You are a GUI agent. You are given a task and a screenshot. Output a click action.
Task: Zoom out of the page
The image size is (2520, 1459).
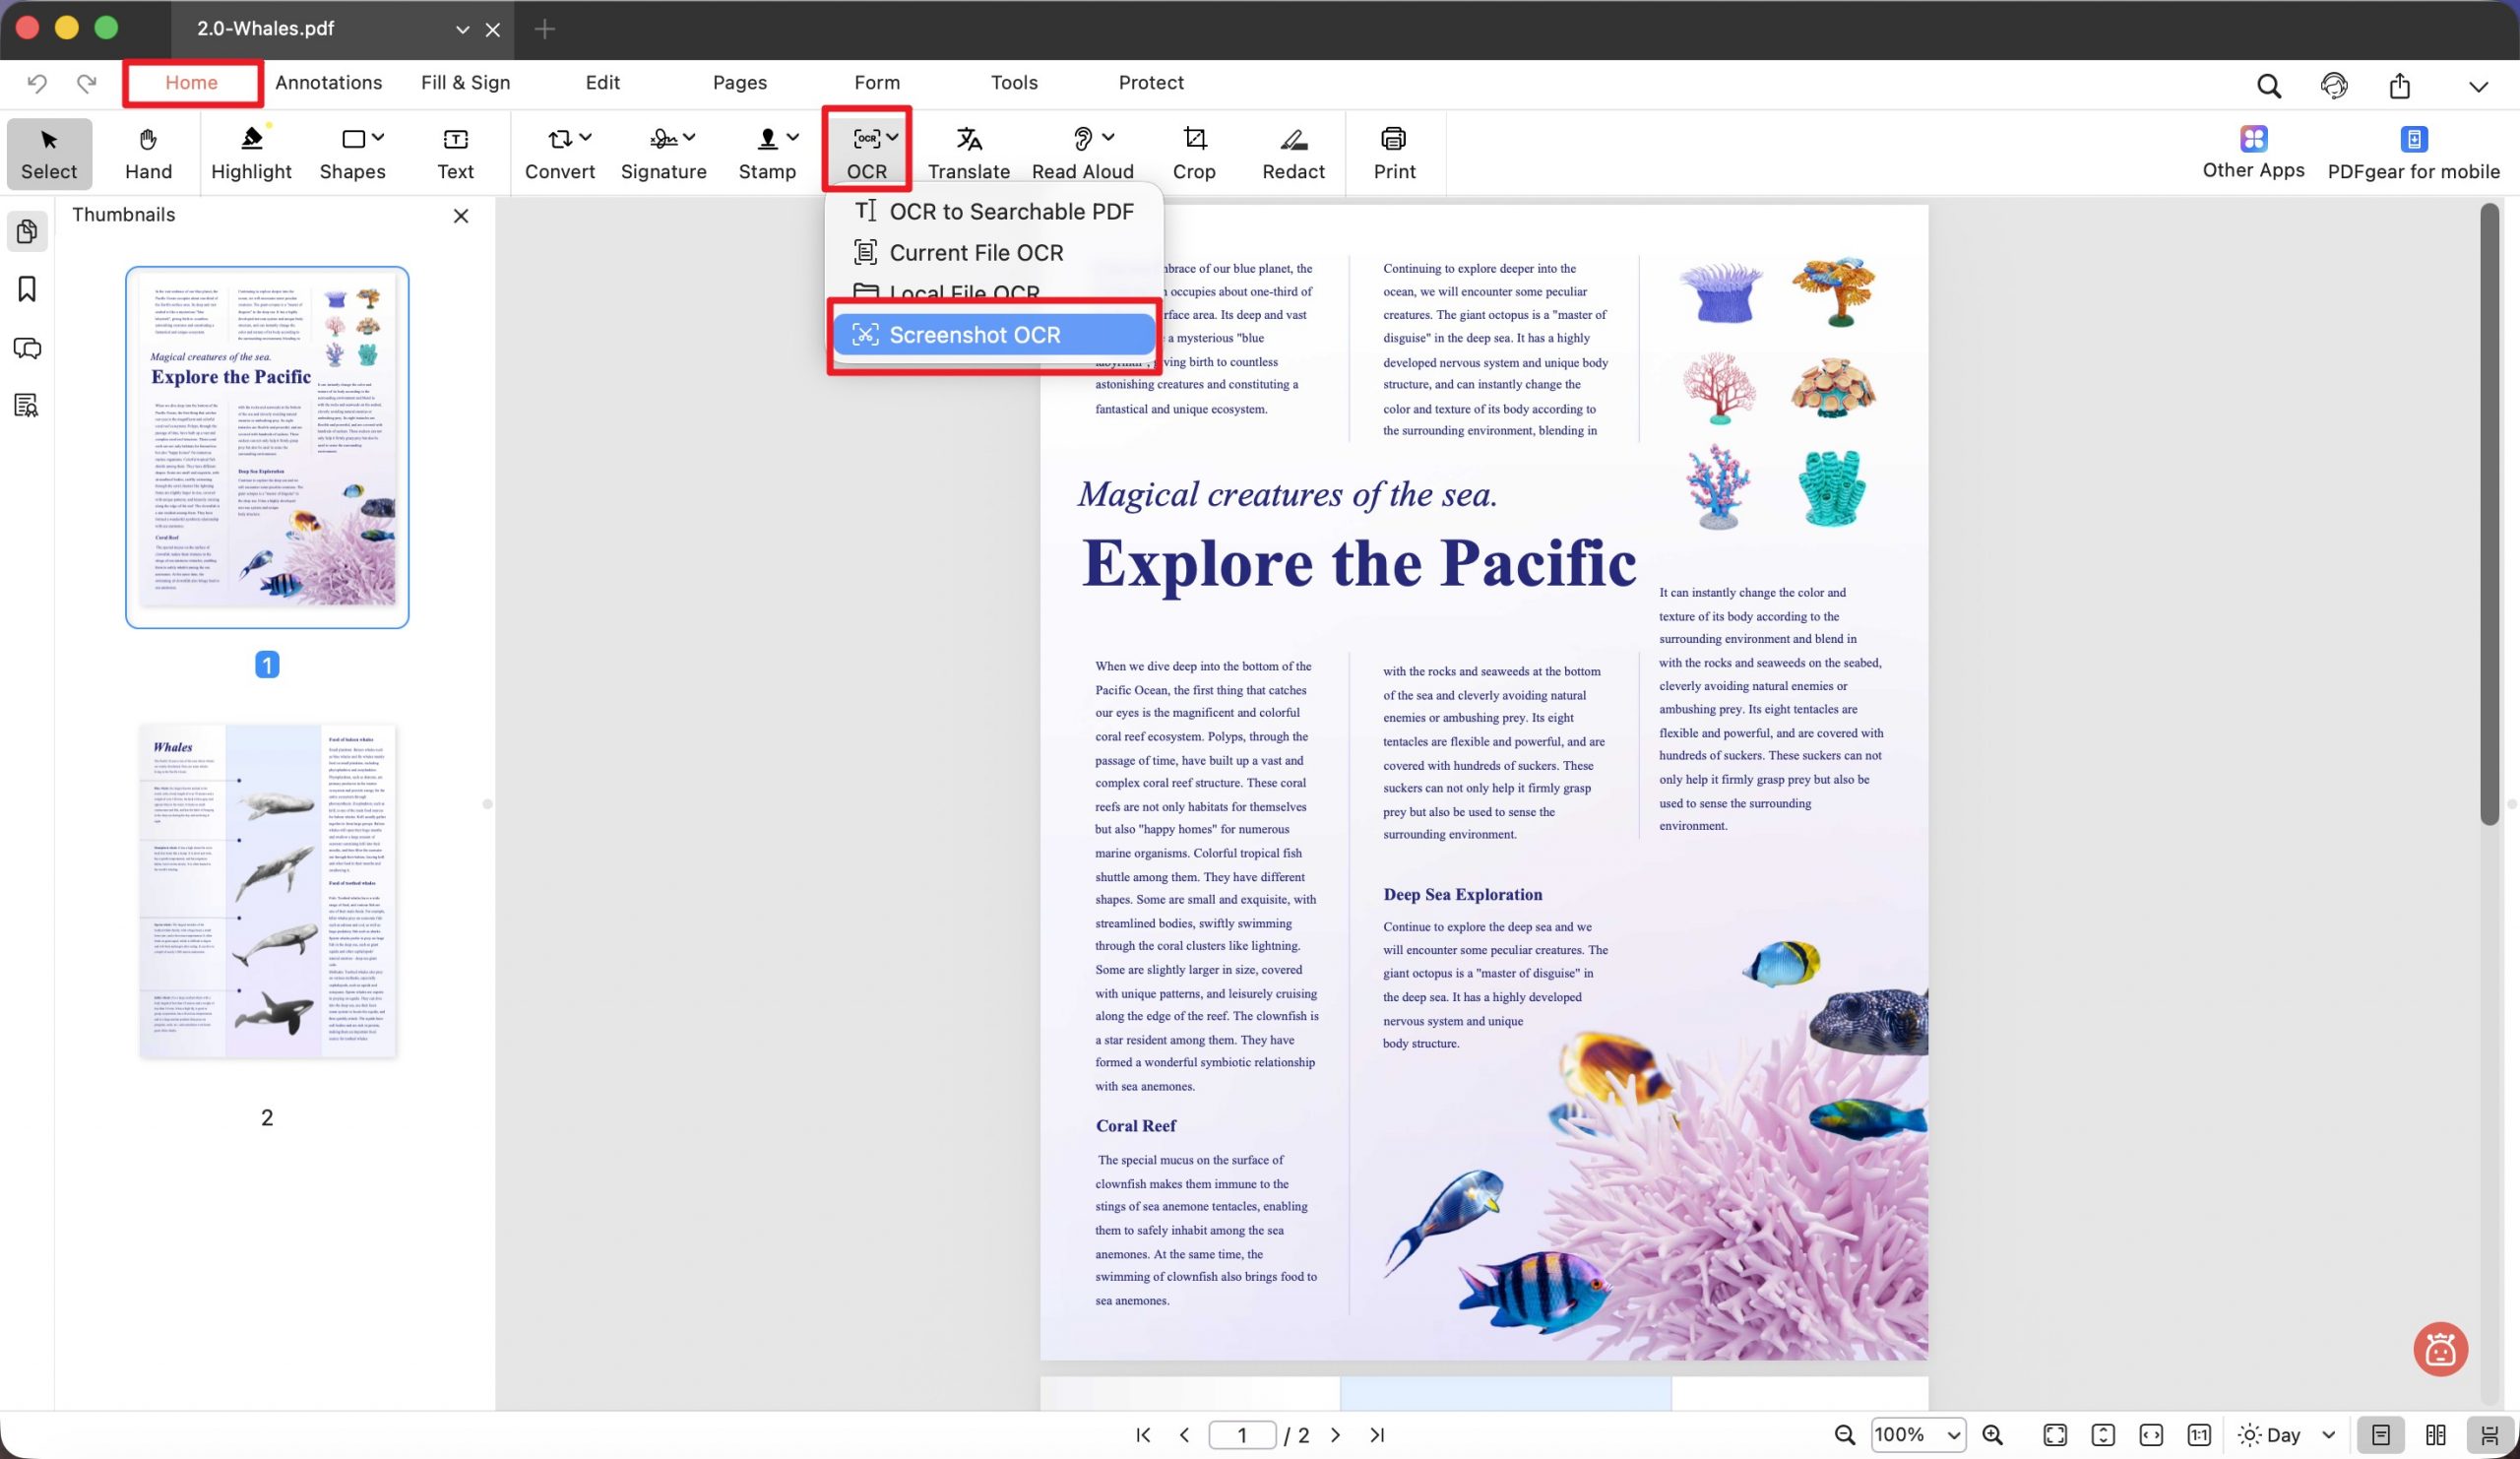point(1845,1435)
